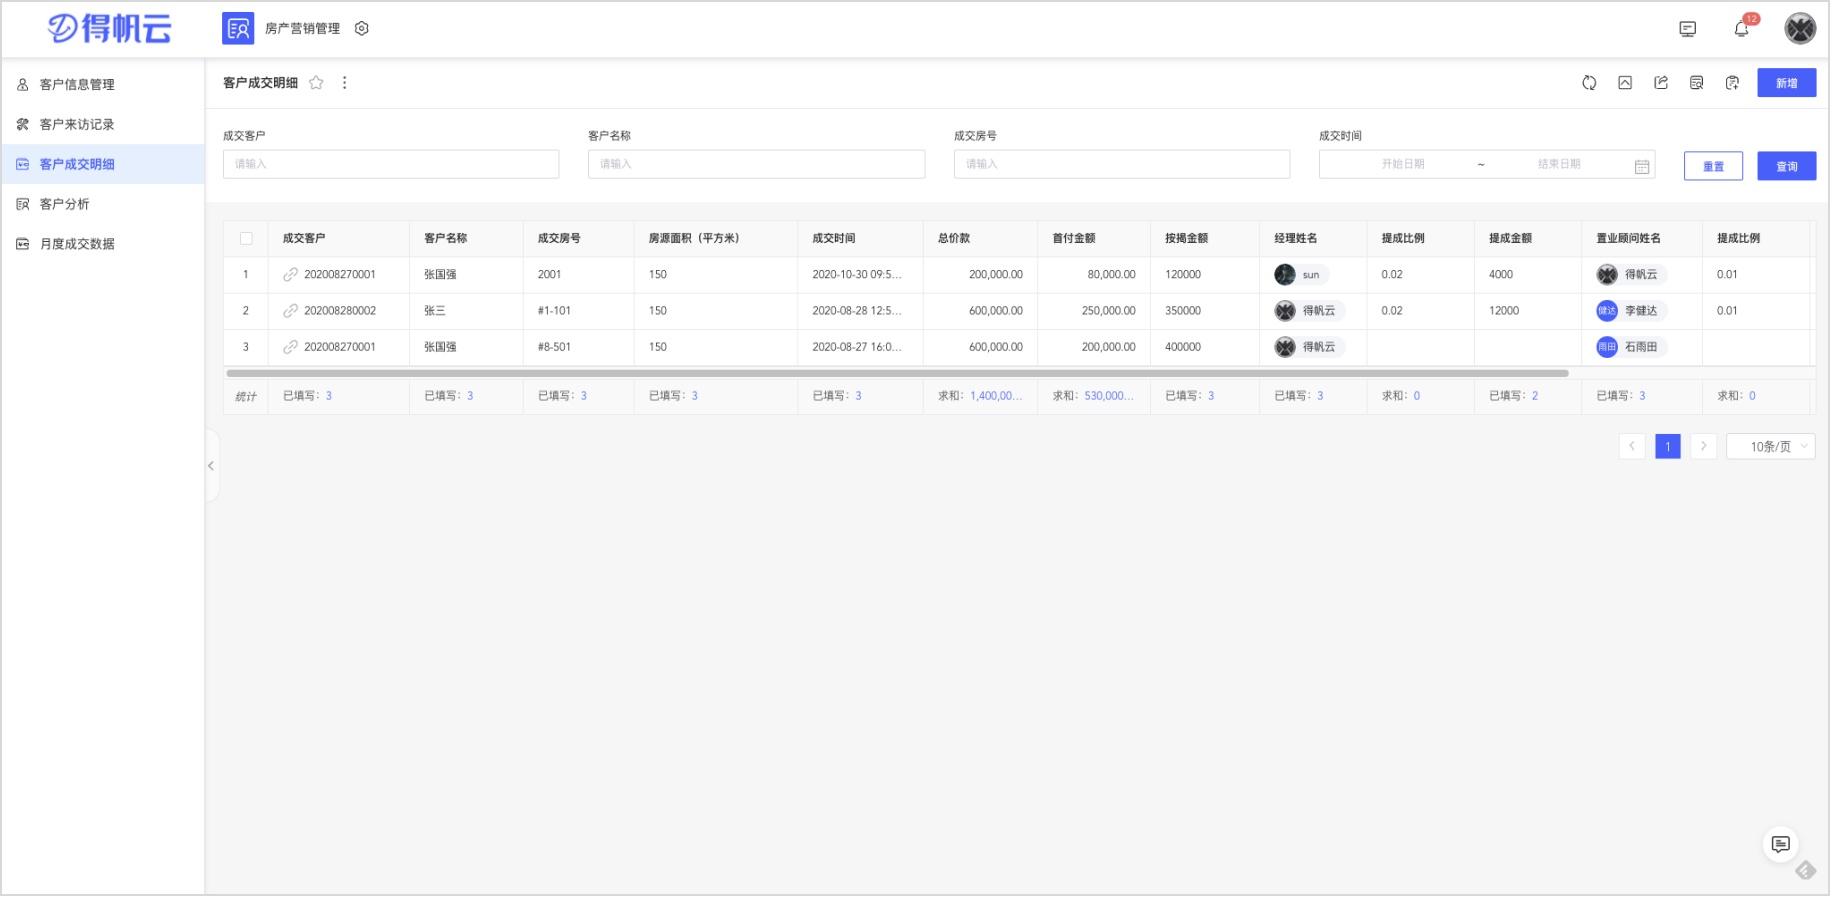Image resolution: width=1832 pixels, height=898 pixels.
Task: Refresh the table data
Action: pyautogui.click(x=1589, y=83)
